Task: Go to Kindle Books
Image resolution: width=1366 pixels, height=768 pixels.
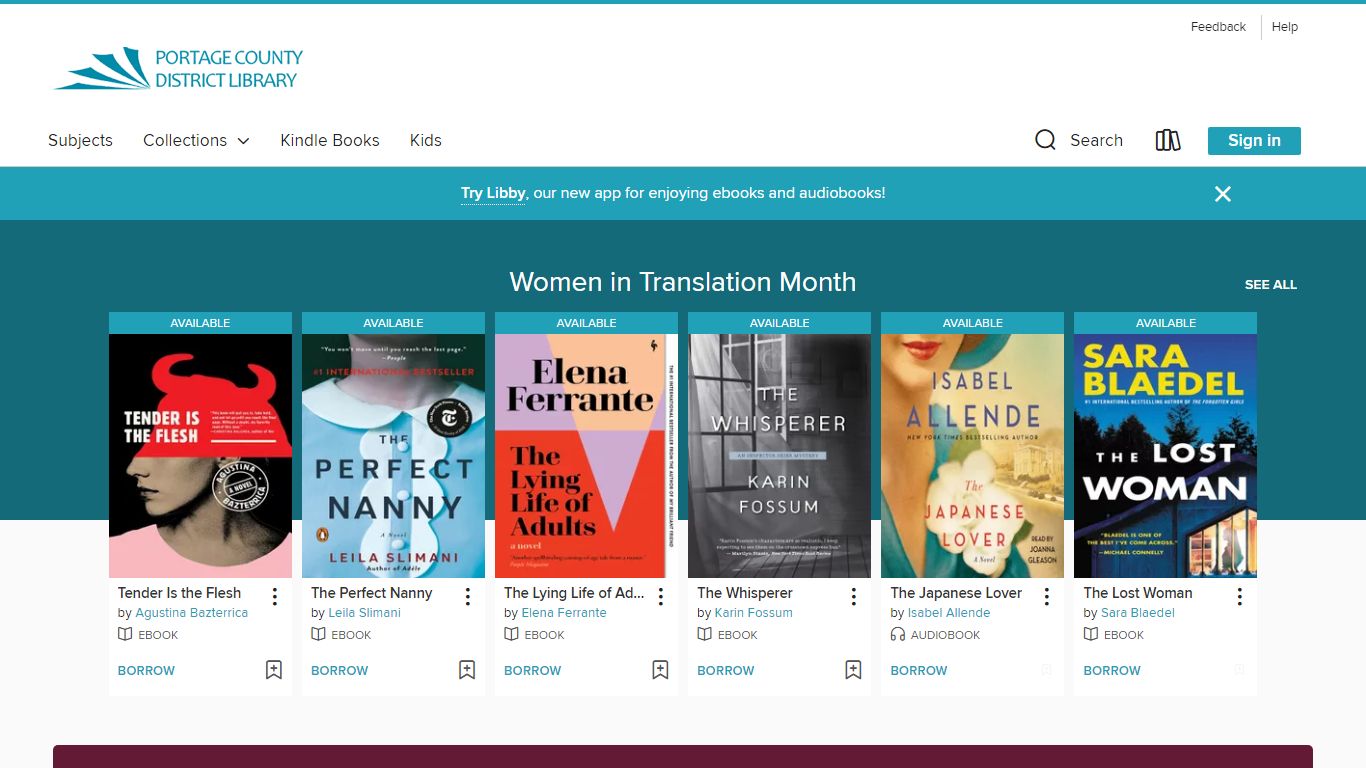Action: (330, 140)
